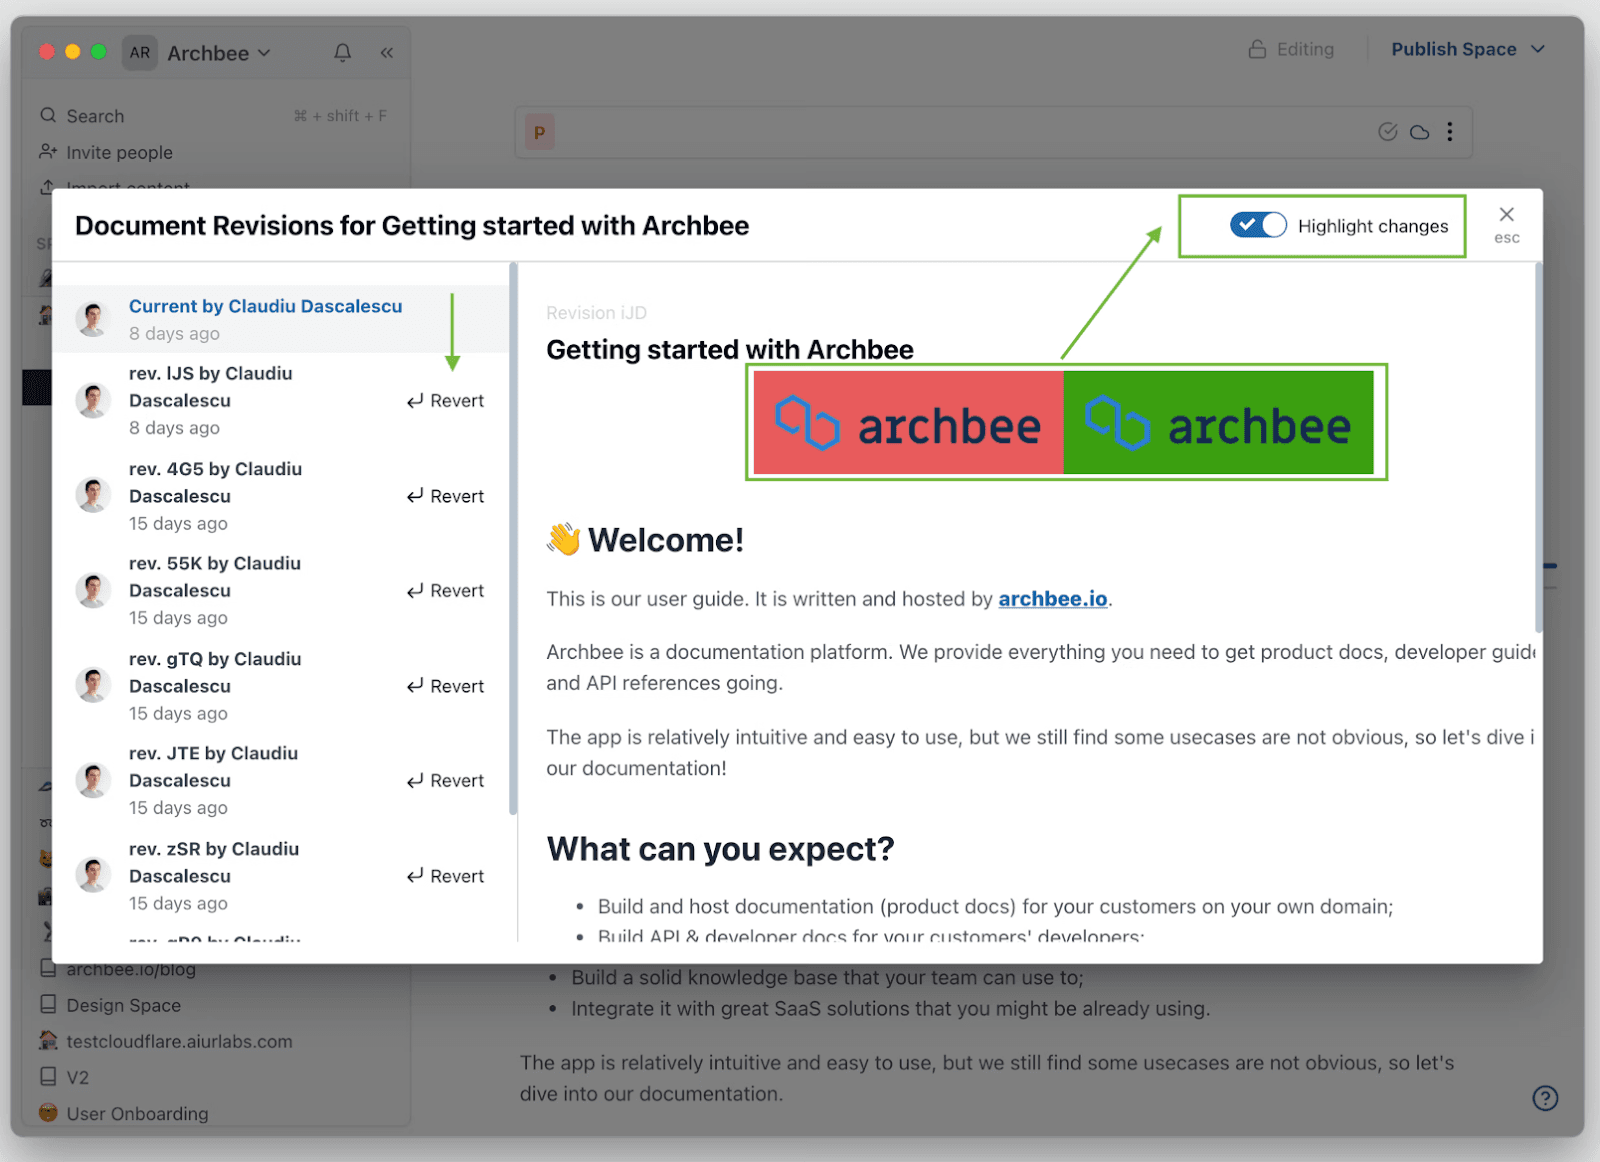Image resolution: width=1600 pixels, height=1162 pixels.
Task: Collapse the sidebar with double chevron icon
Action: (x=387, y=53)
